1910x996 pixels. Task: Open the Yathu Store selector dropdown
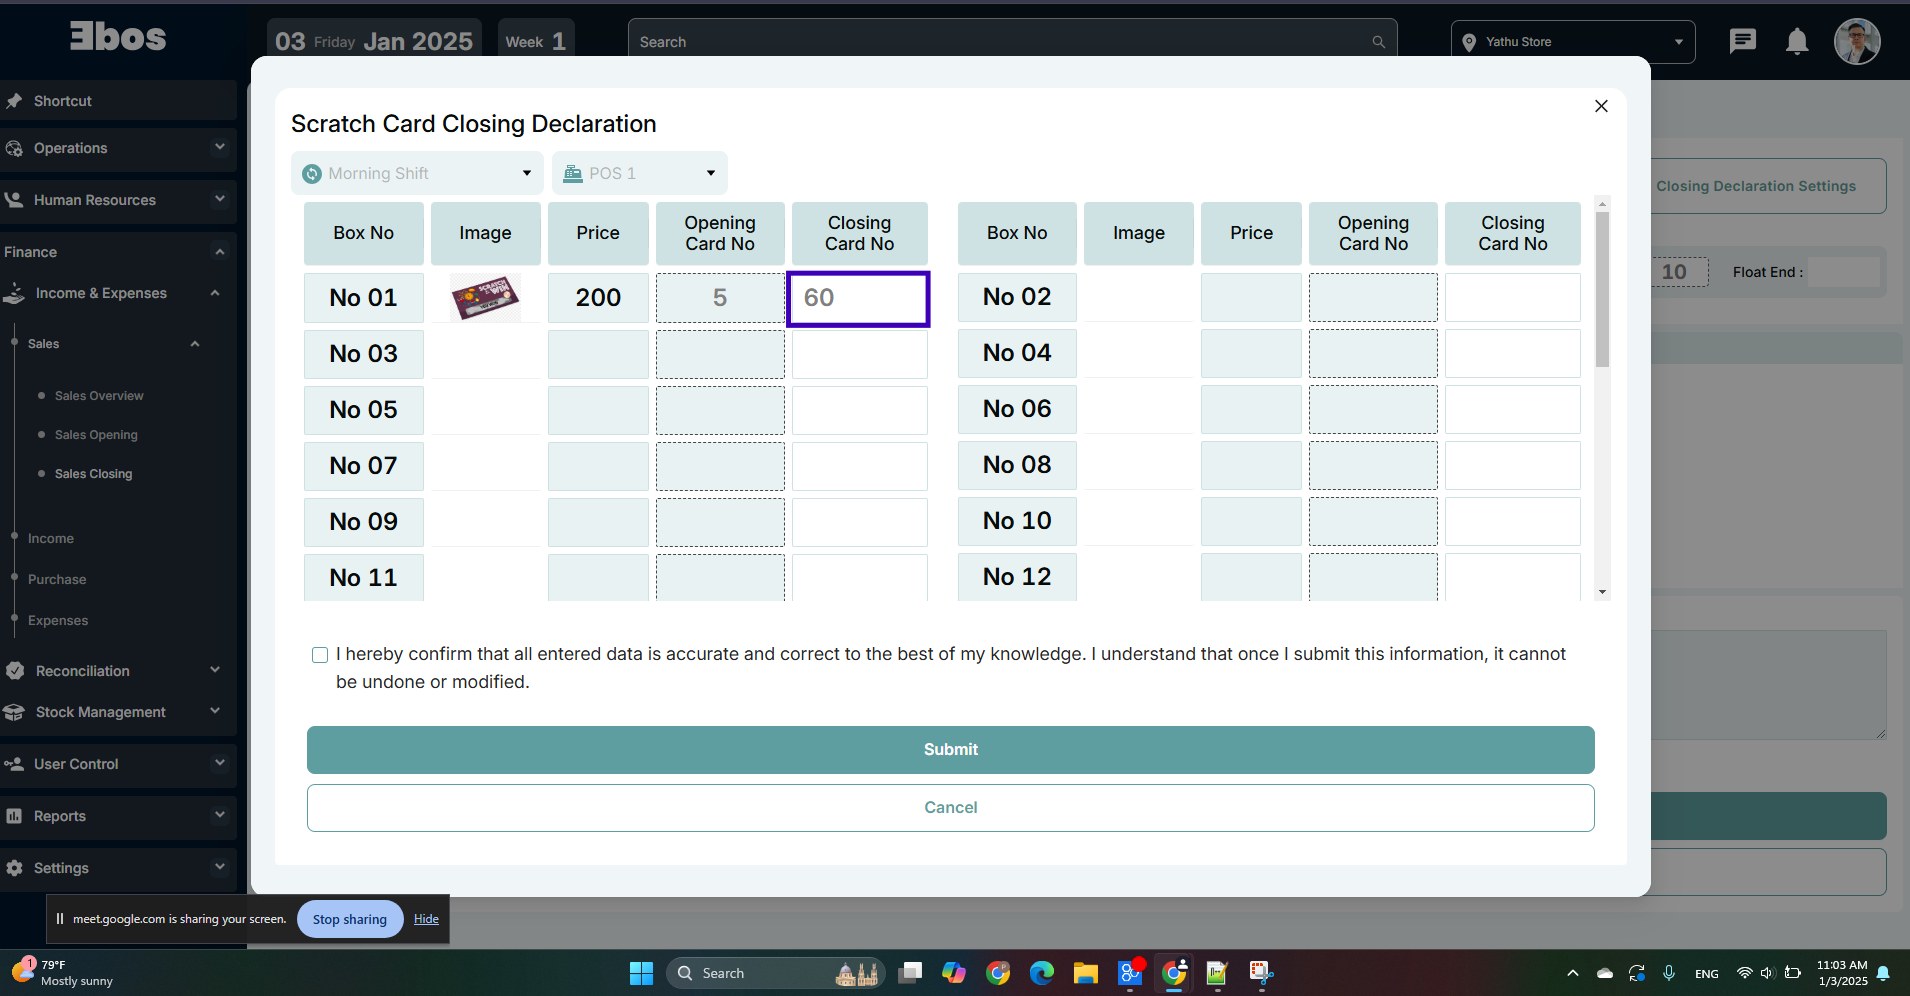pyautogui.click(x=1573, y=42)
